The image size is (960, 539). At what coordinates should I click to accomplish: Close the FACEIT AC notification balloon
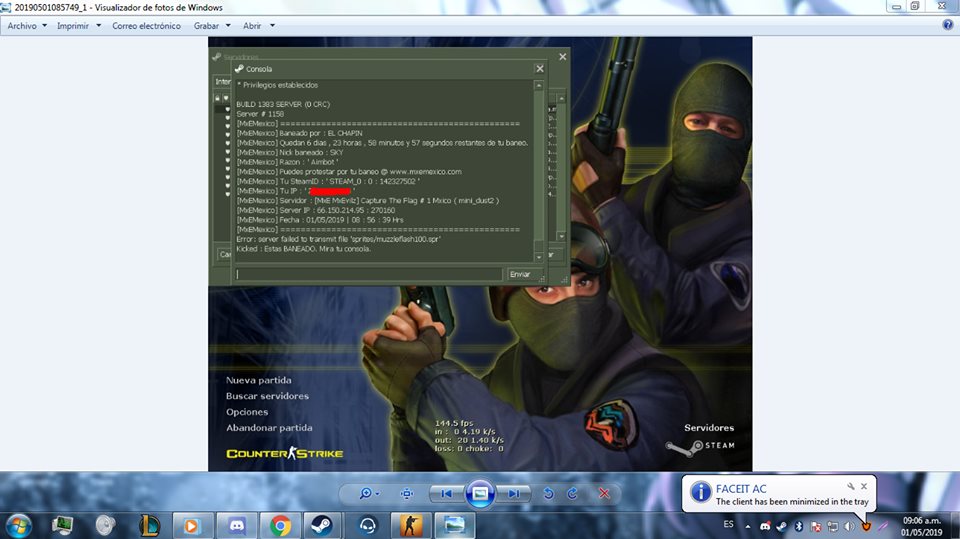864,486
